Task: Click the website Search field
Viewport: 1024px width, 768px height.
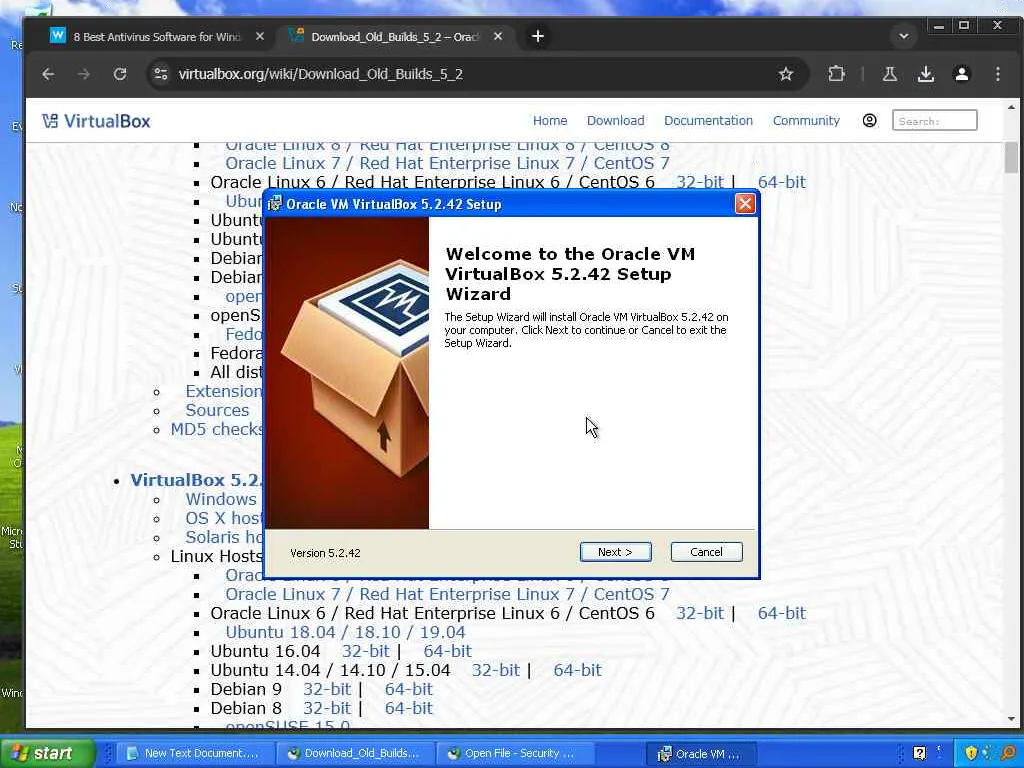Action: pos(935,121)
